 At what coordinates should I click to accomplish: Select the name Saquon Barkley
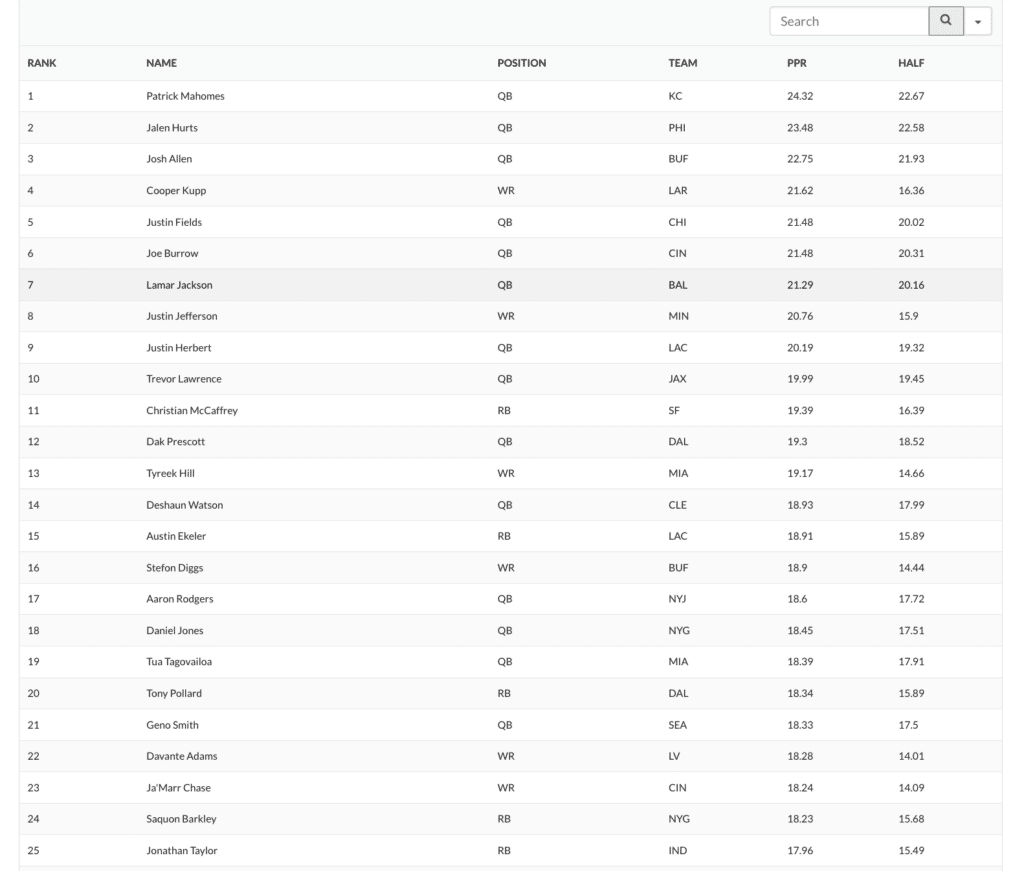coord(181,819)
